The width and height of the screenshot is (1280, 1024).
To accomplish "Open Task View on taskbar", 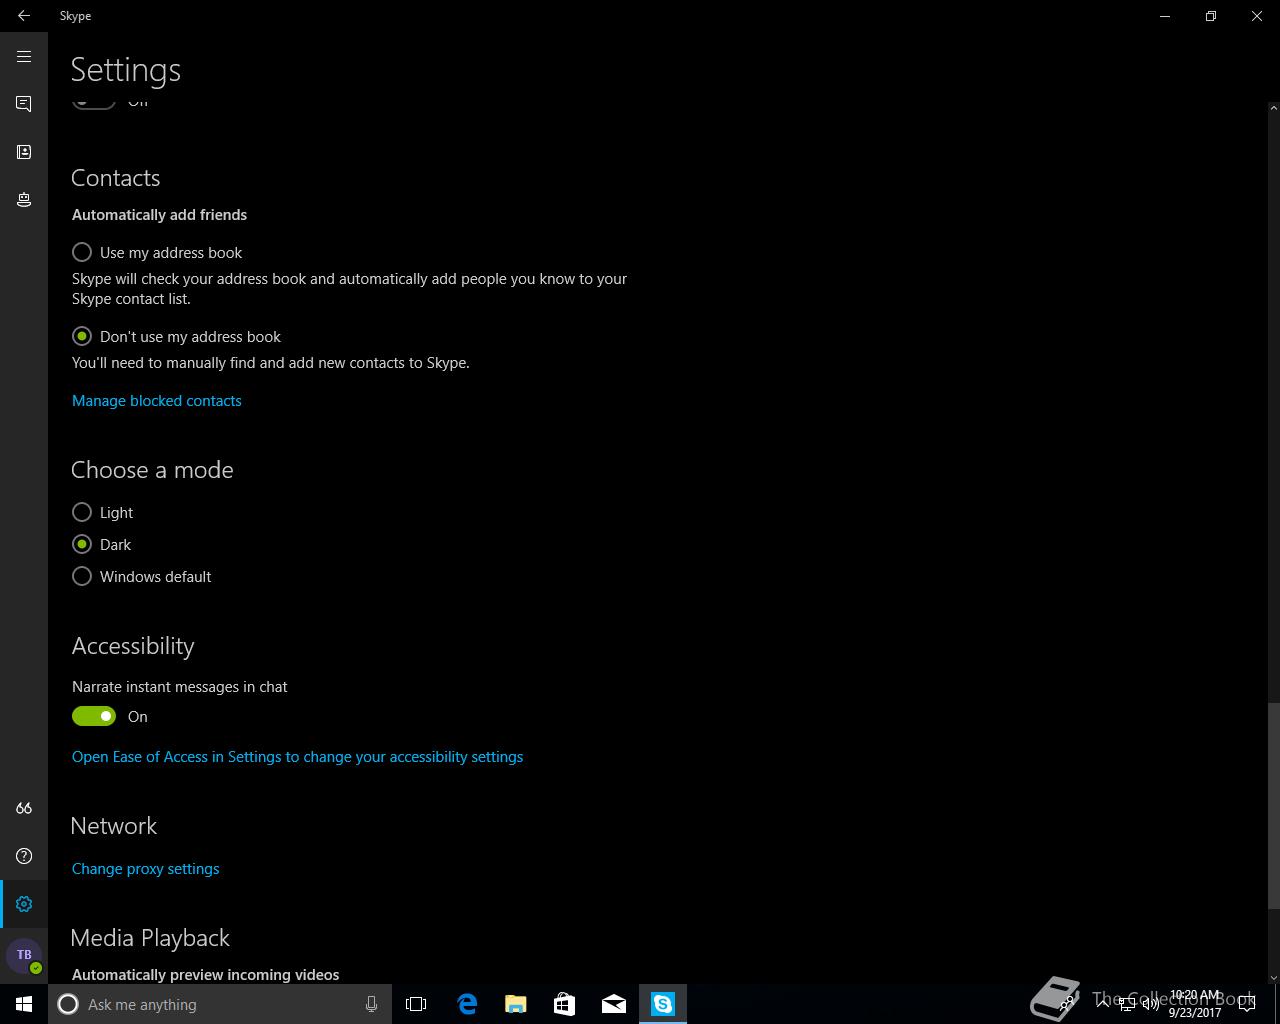I will point(416,1004).
